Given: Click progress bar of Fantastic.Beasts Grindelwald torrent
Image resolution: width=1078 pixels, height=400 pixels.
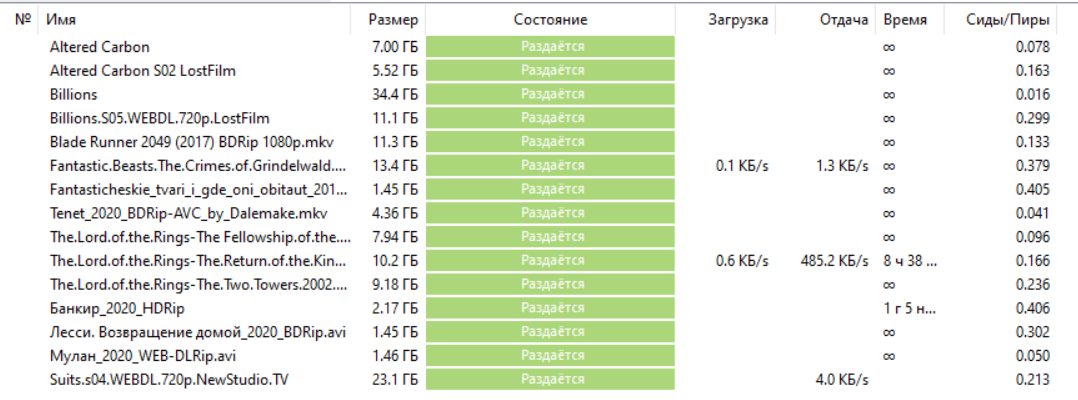Looking at the screenshot, I should [552, 166].
